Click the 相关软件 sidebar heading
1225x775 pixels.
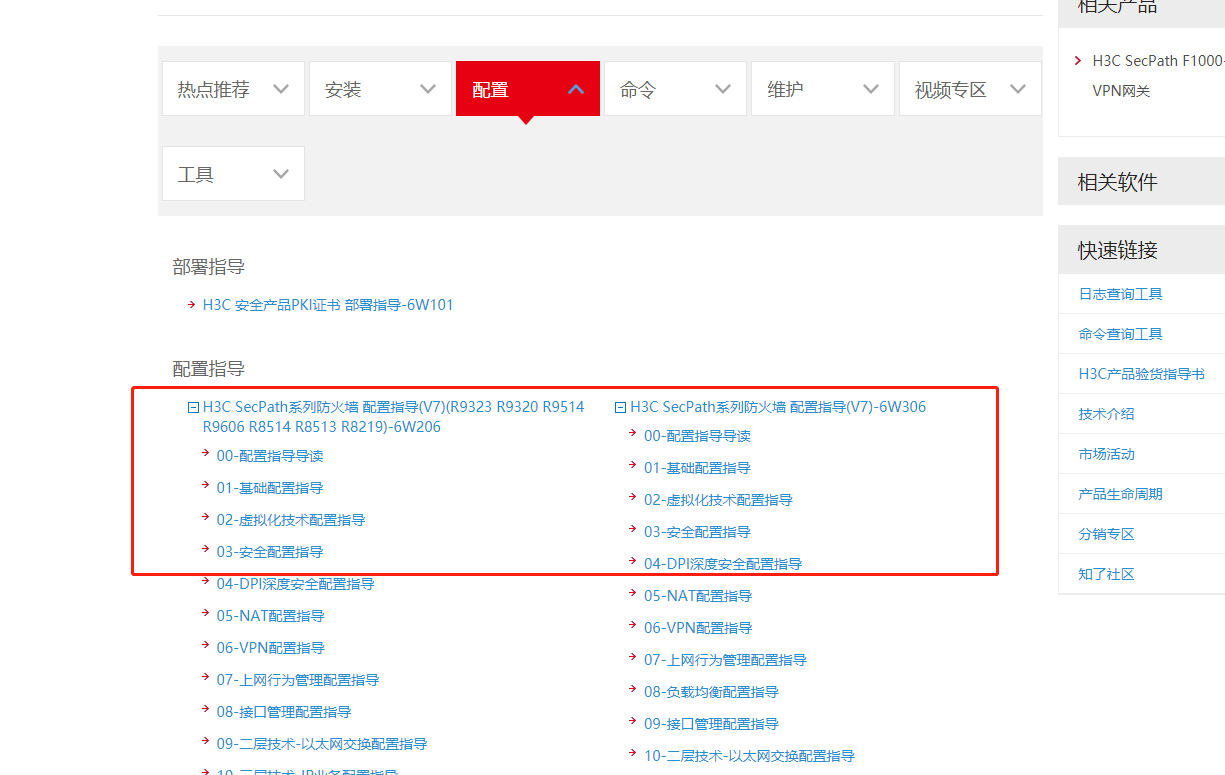pyautogui.click(x=1117, y=182)
